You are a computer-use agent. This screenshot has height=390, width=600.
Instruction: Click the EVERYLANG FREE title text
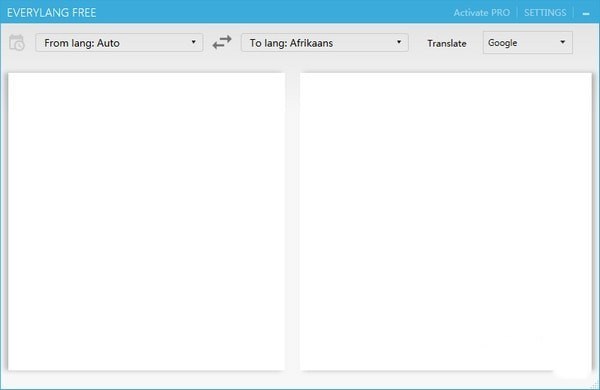51,13
